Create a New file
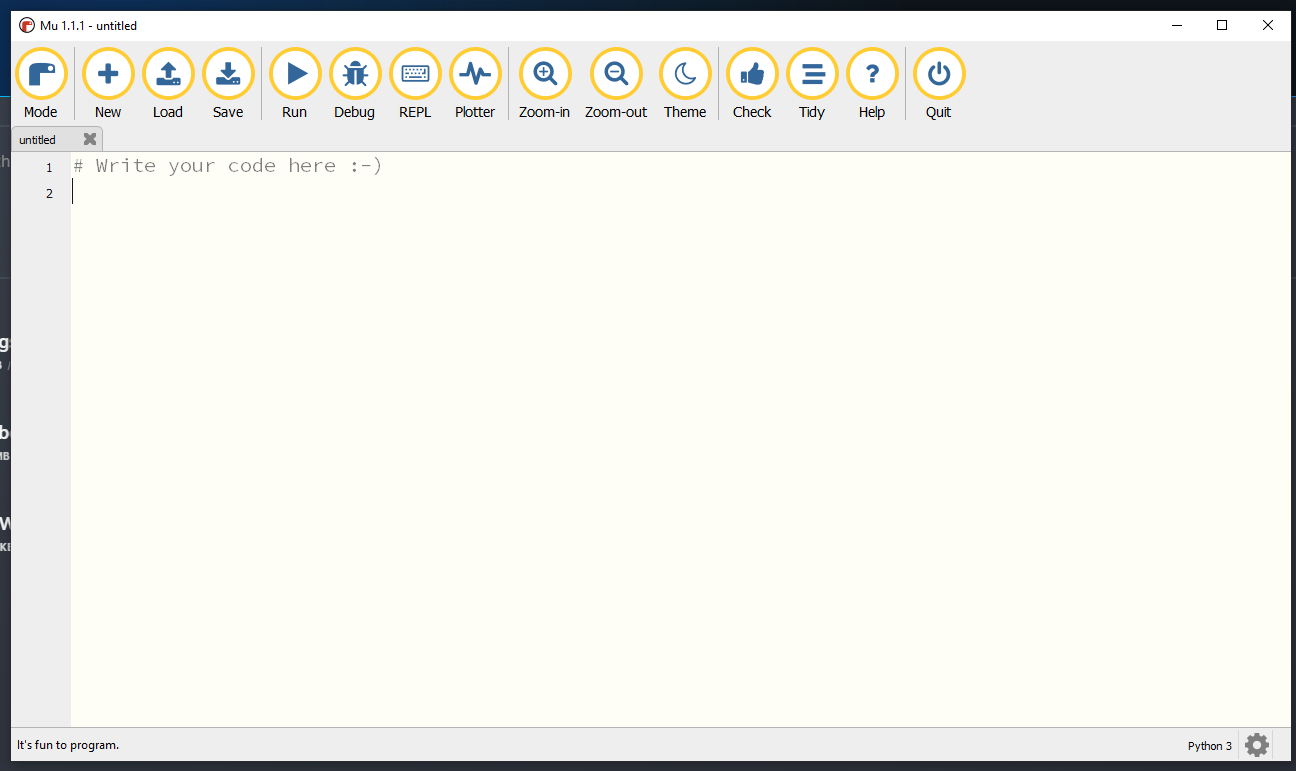The image size is (1296, 771). coord(107,73)
